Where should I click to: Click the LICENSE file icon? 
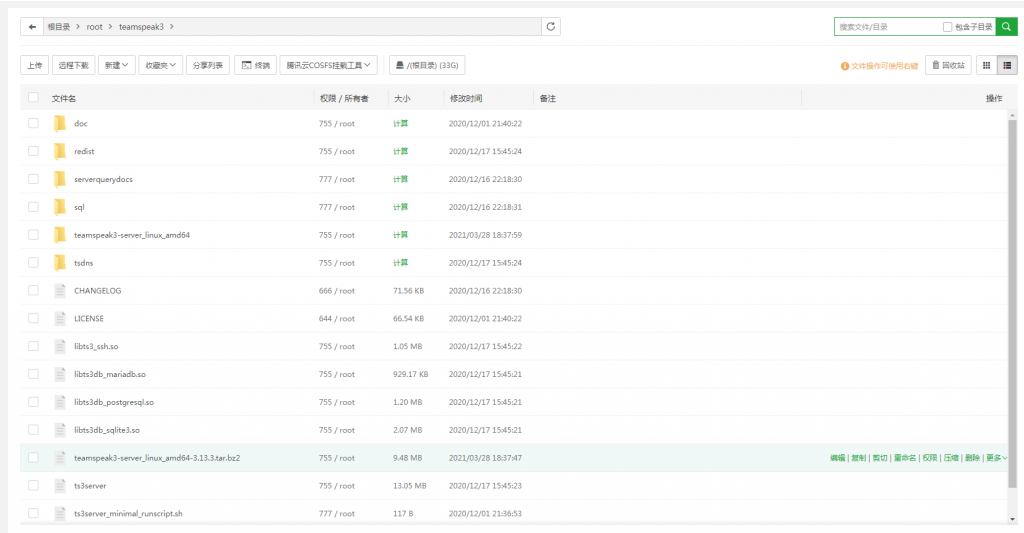click(x=59, y=319)
